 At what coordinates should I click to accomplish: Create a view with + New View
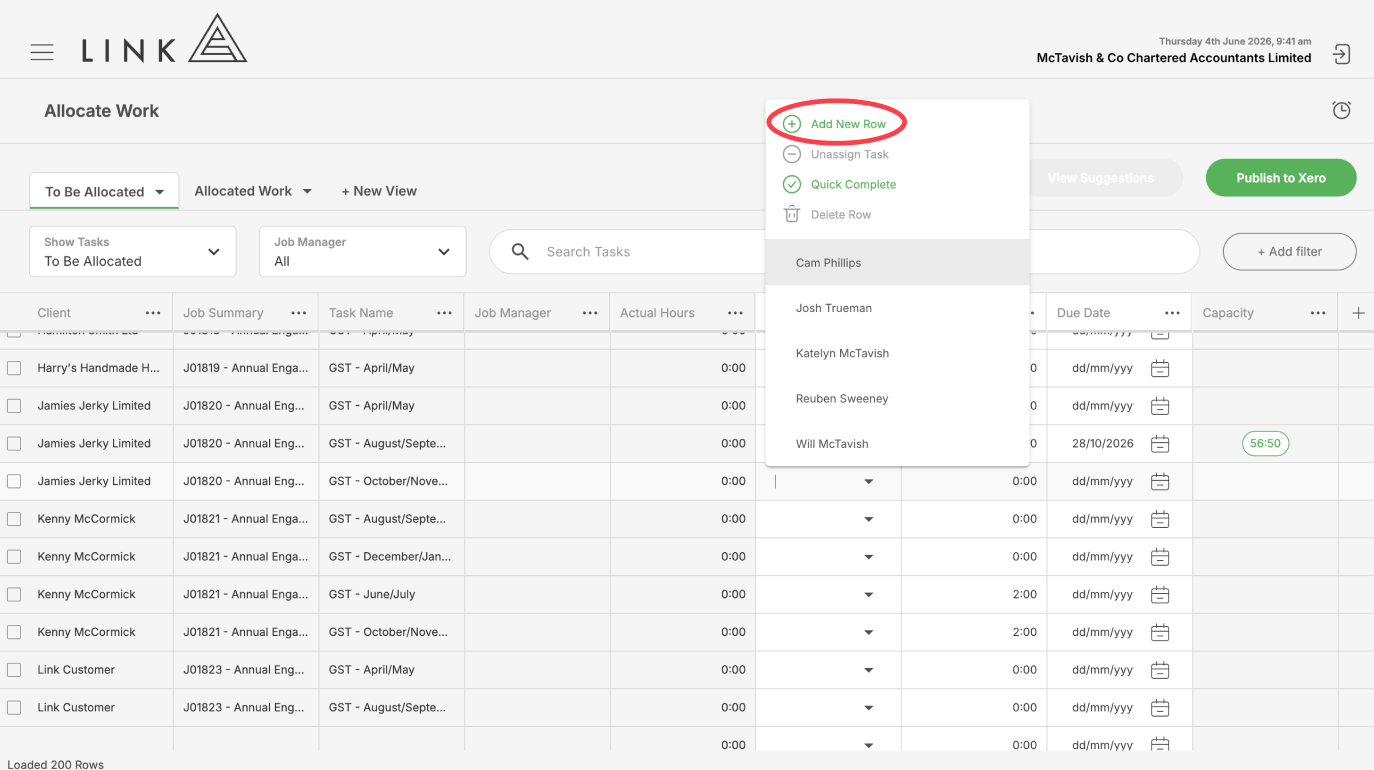click(379, 191)
